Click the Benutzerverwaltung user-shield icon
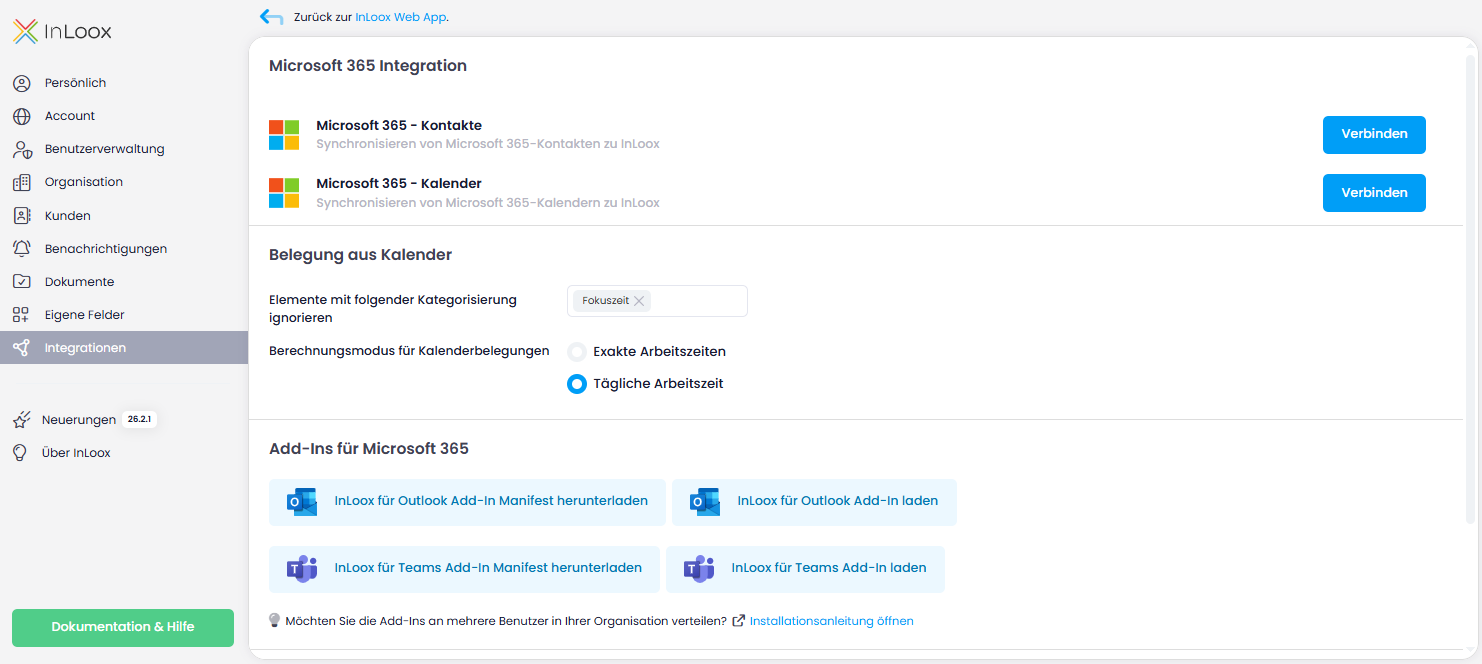This screenshot has width=1482, height=664. 22,149
